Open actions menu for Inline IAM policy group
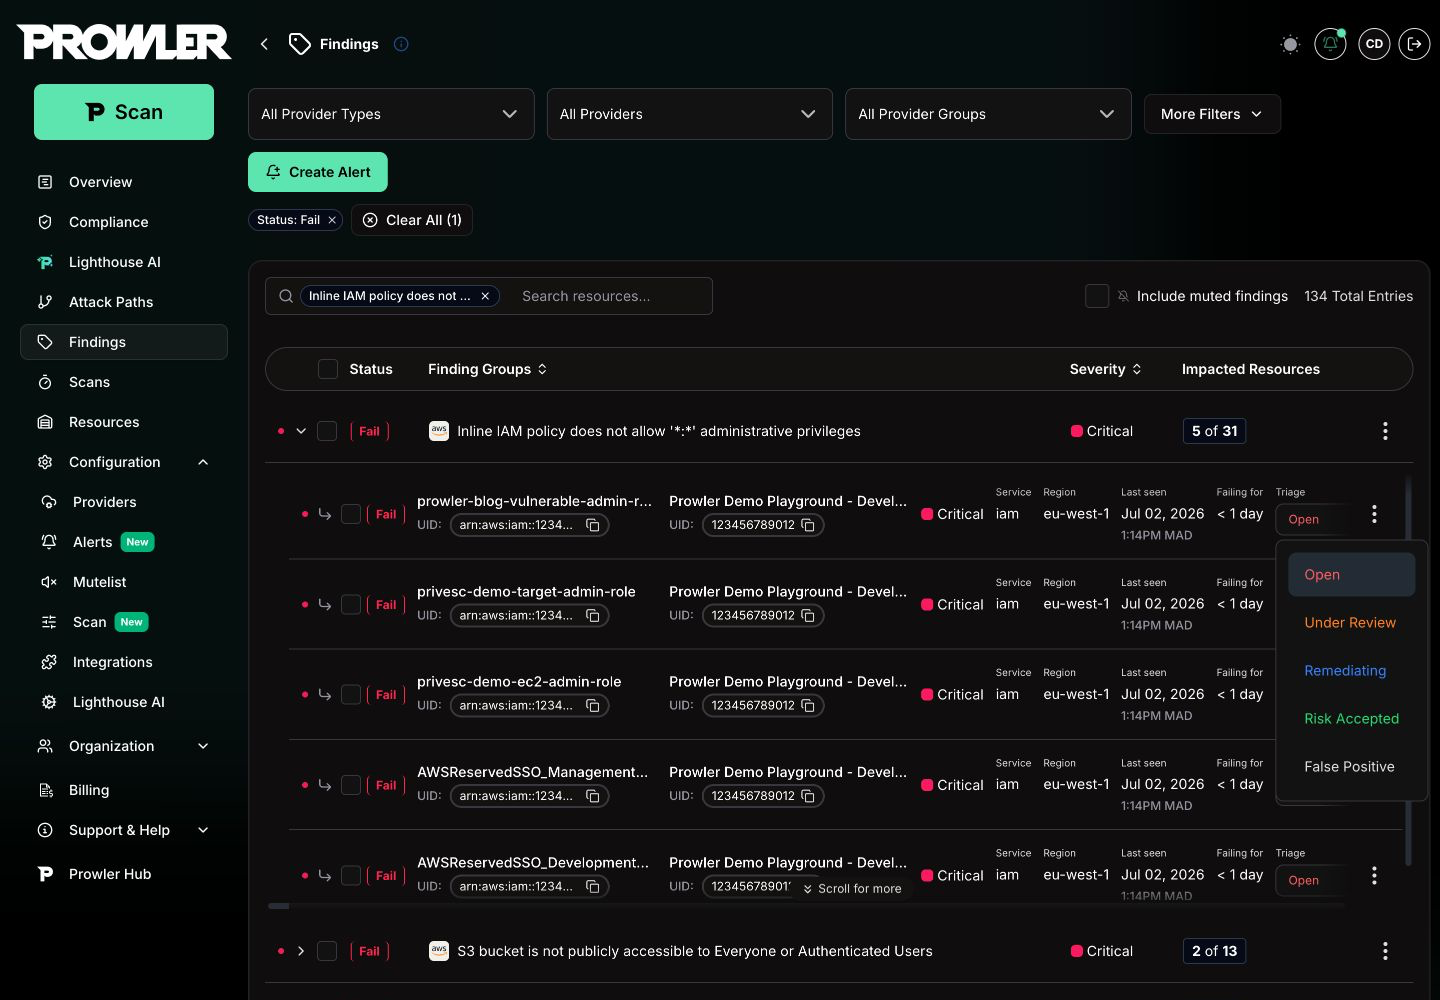Viewport: 1440px width, 1000px height. [1385, 431]
